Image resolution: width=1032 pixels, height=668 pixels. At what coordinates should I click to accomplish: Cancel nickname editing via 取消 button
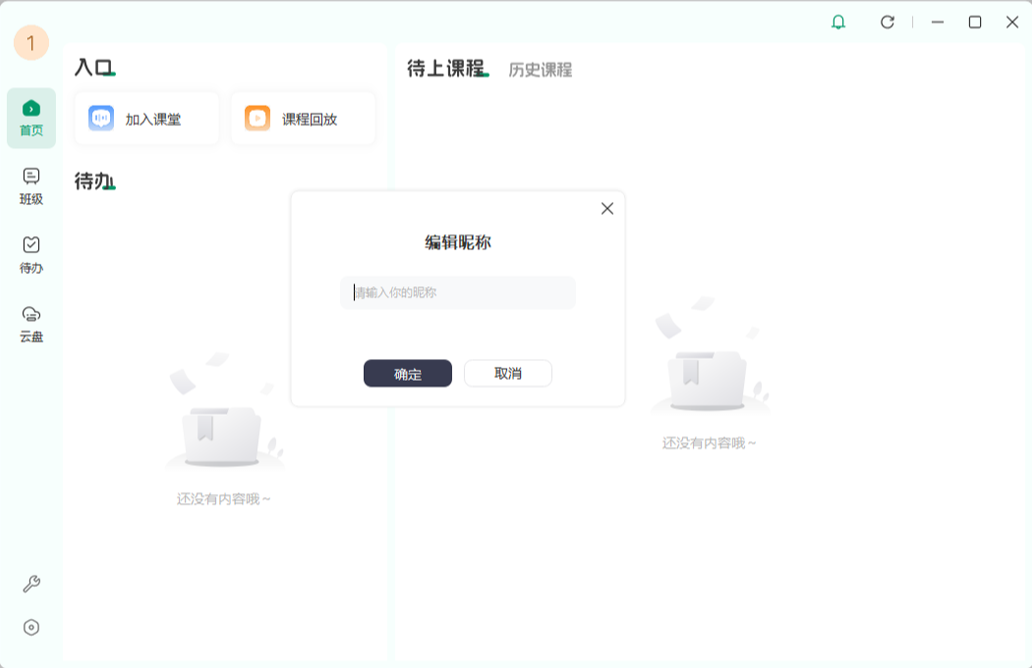[508, 373]
